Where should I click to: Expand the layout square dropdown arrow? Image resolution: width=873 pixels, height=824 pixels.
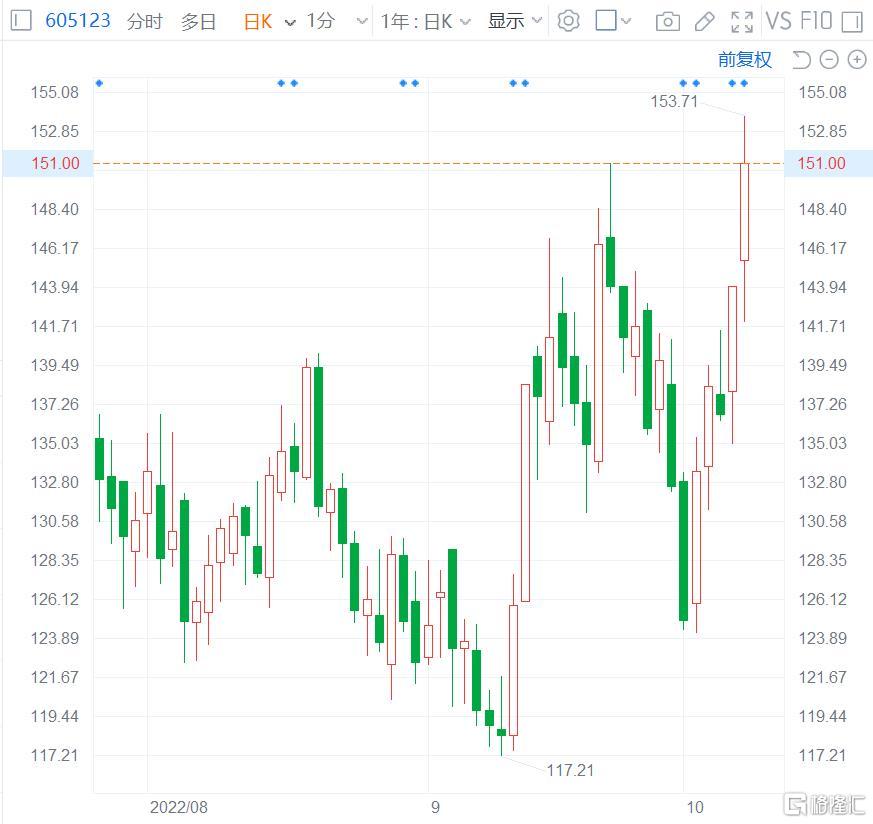(626, 21)
